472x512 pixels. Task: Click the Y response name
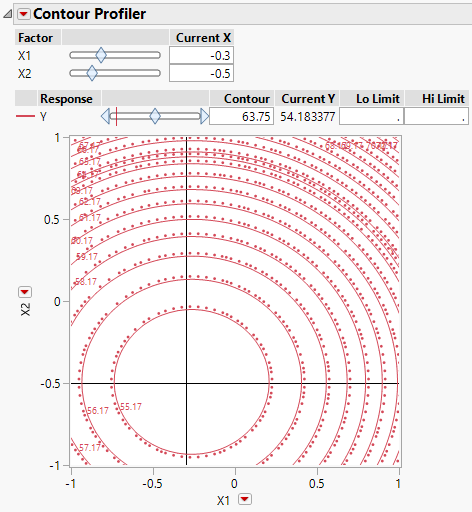coord(43,117)
